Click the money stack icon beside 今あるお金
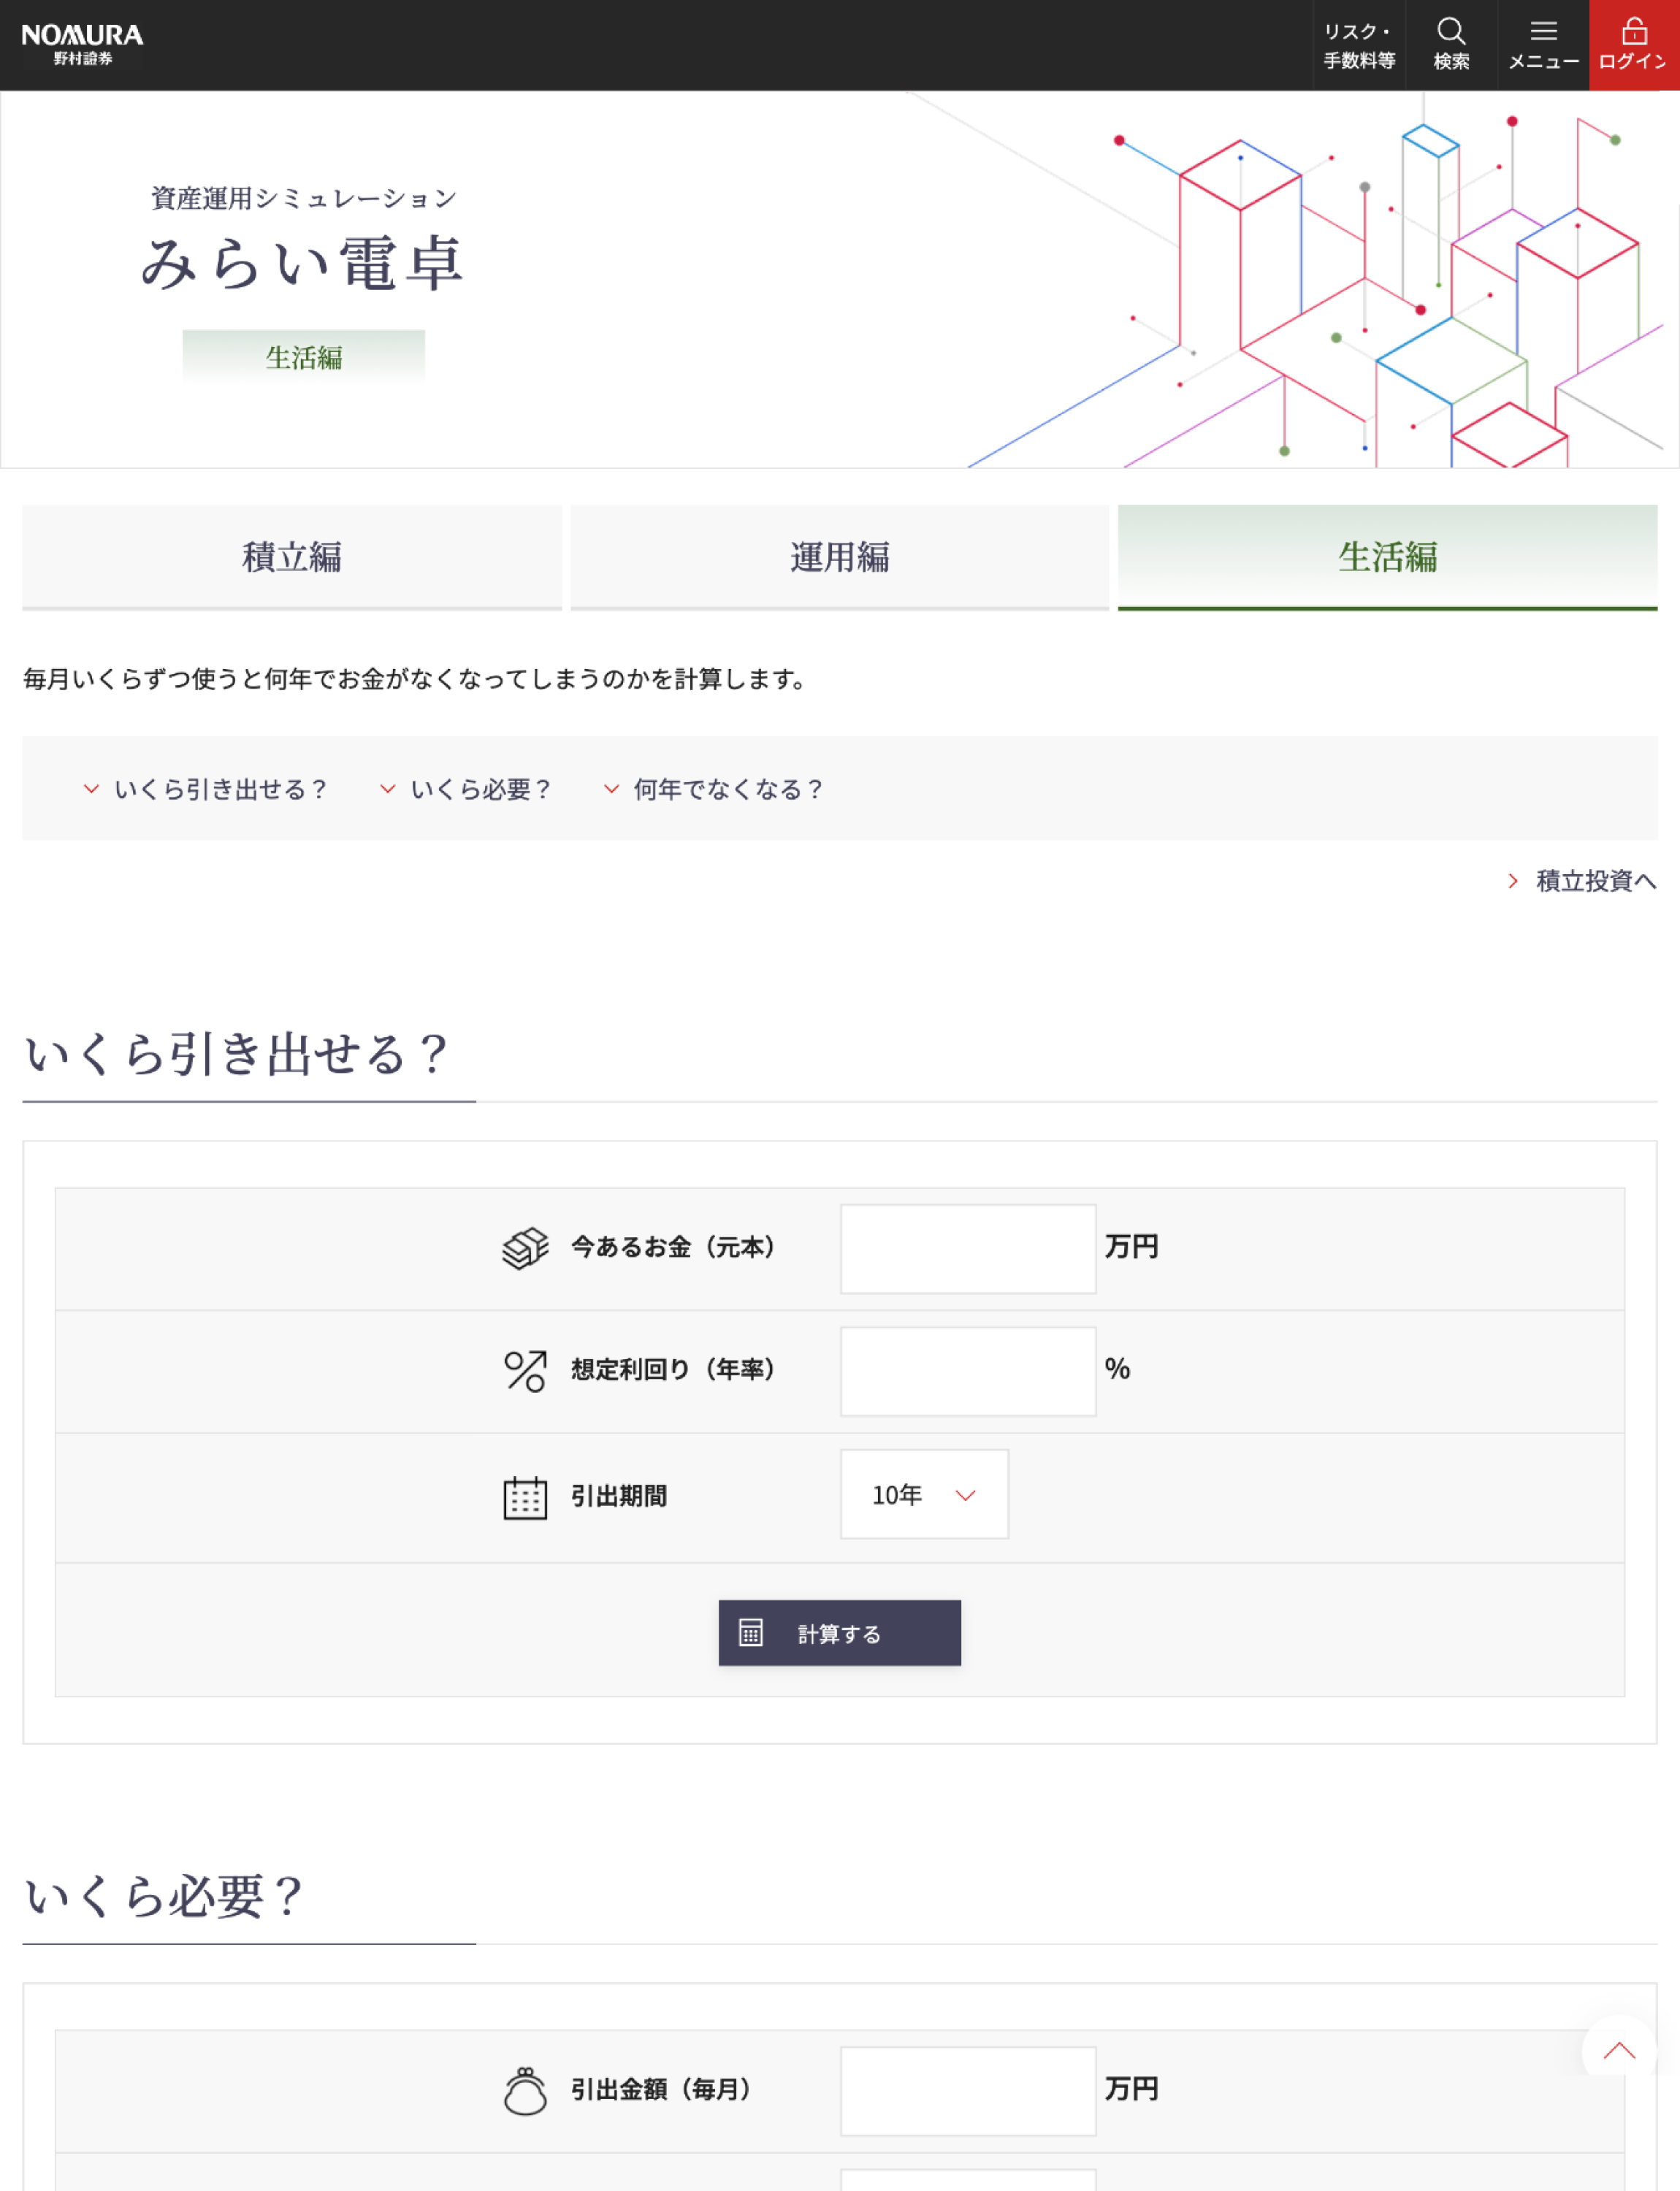1680x2191 pixels. [525, 1247]
